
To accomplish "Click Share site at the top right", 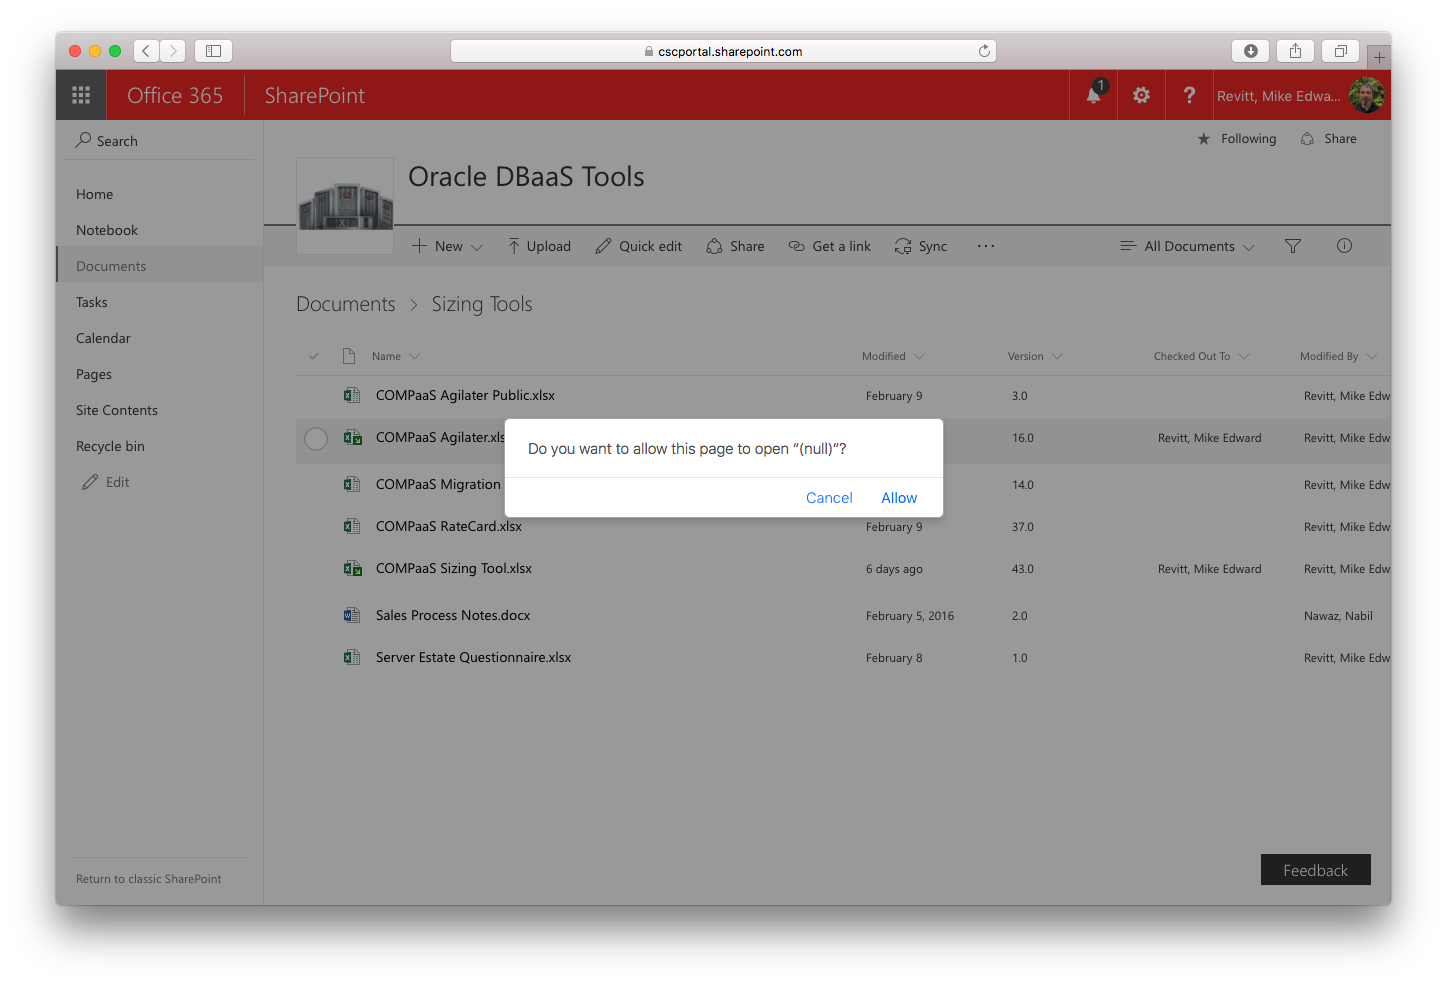I will 1329,139.
